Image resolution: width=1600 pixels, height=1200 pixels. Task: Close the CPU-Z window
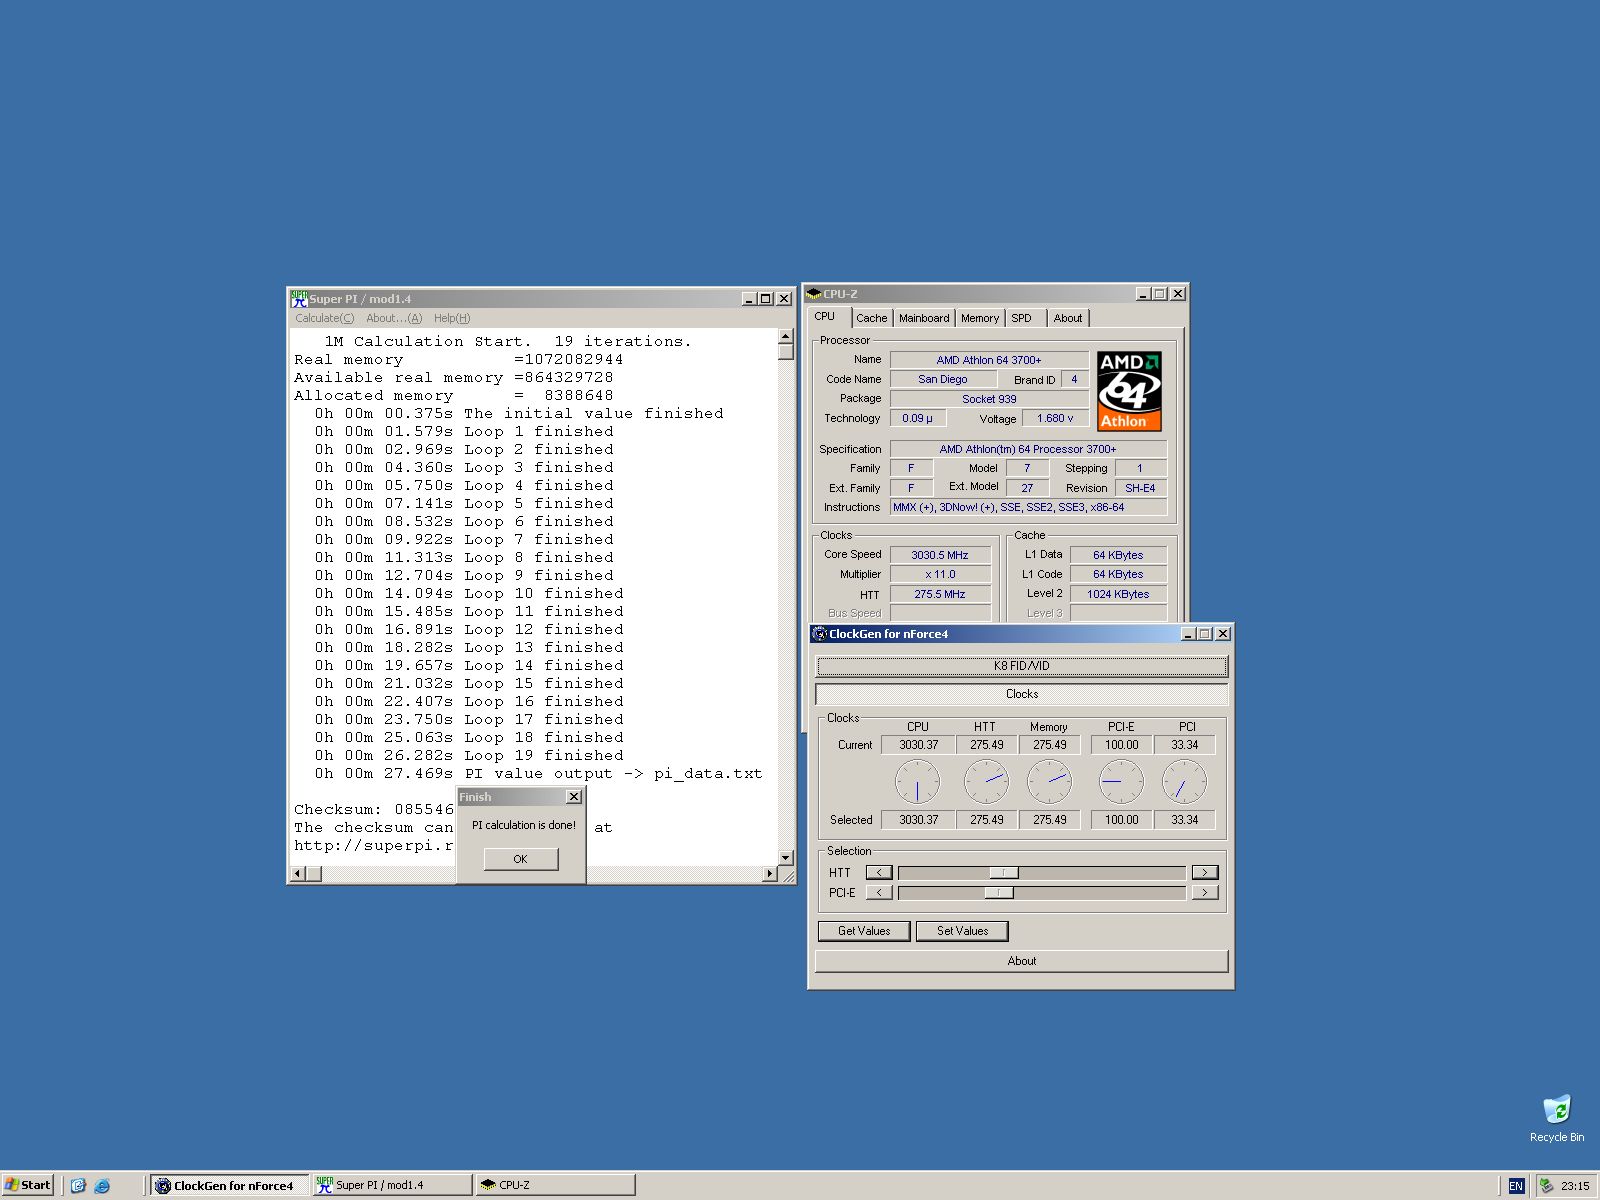point(1178,294)
